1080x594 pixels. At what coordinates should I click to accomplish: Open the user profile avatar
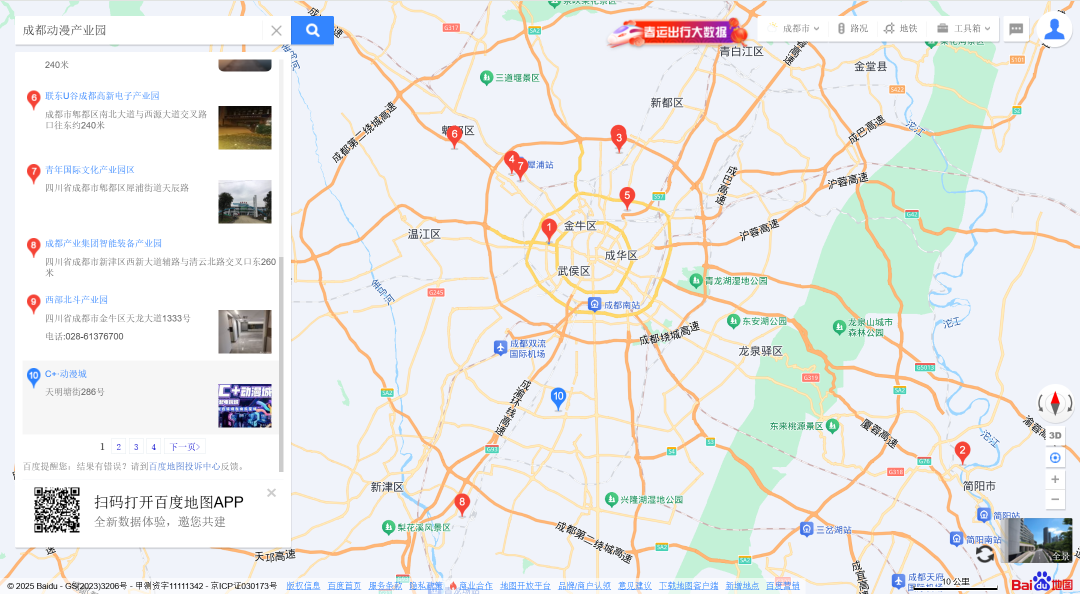[x=1054, y=29]
